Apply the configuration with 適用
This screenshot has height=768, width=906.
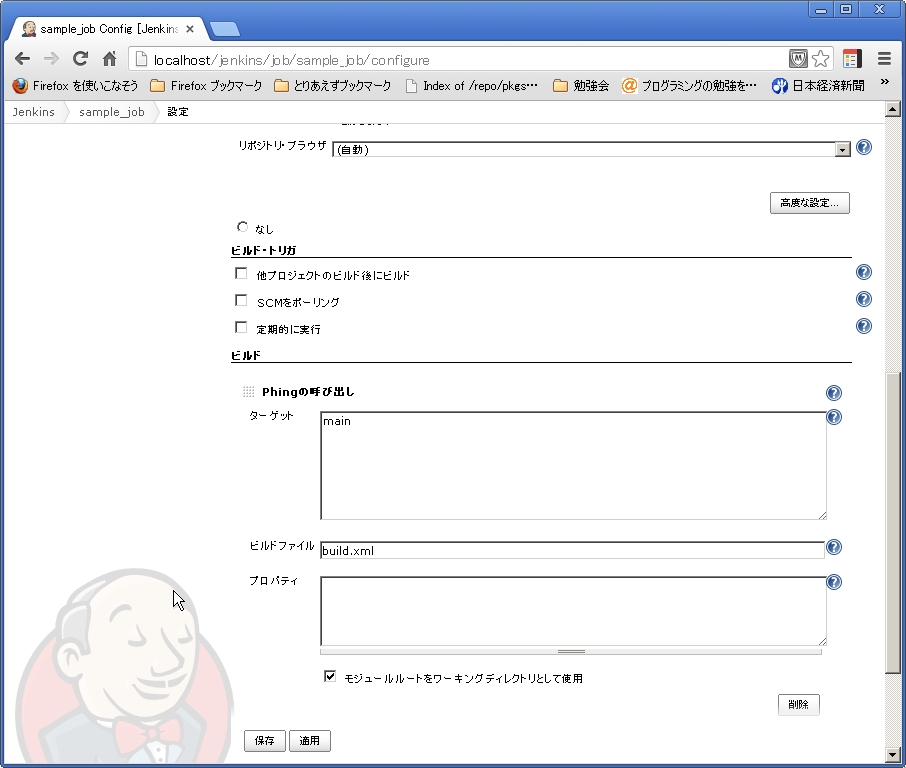pyautogui.click(x=310, y=741)
